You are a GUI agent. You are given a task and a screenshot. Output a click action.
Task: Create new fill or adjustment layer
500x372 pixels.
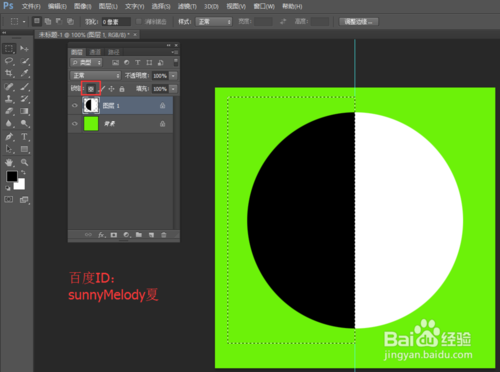(126, 235)
